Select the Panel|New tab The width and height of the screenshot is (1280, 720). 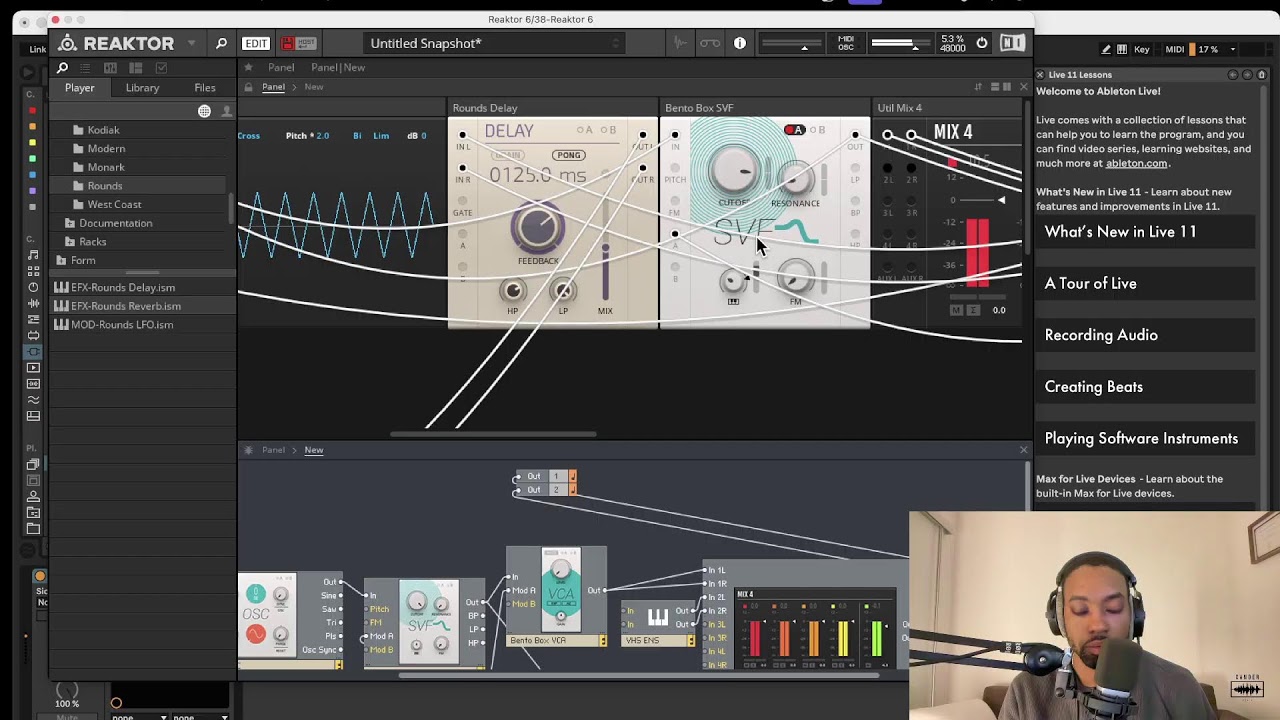tap(338, 67)
